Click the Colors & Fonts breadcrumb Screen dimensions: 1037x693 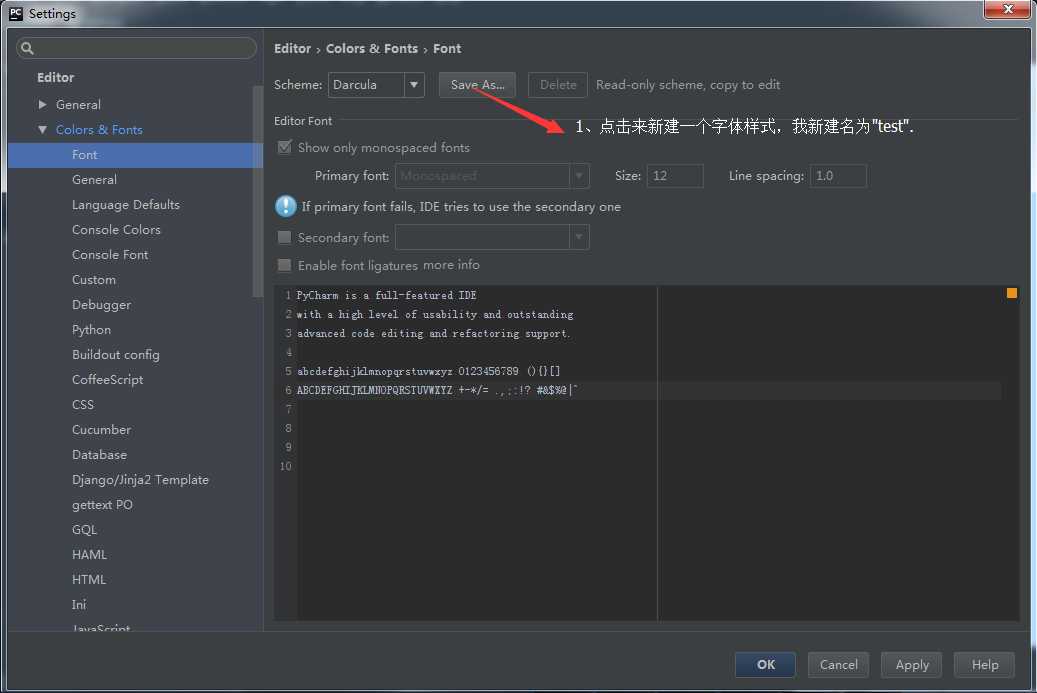[x=372, y=48]
